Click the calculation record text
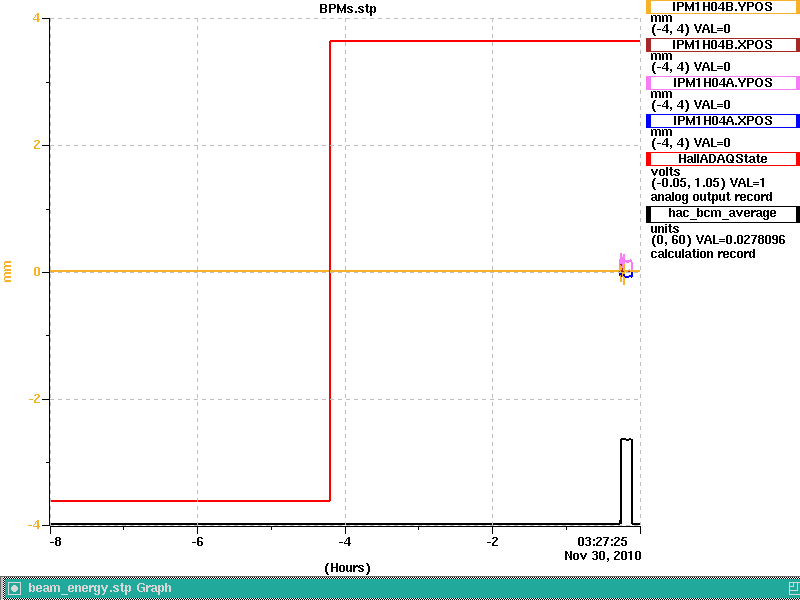Image resolution: width=800 pixels, height=600 pixels. 703,254
